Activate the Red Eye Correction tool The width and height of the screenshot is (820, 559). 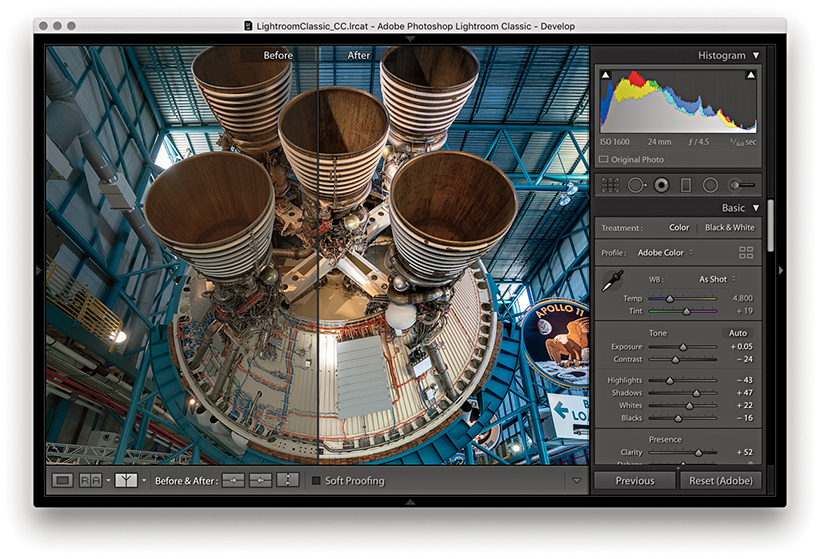click(x=661, y=185)
